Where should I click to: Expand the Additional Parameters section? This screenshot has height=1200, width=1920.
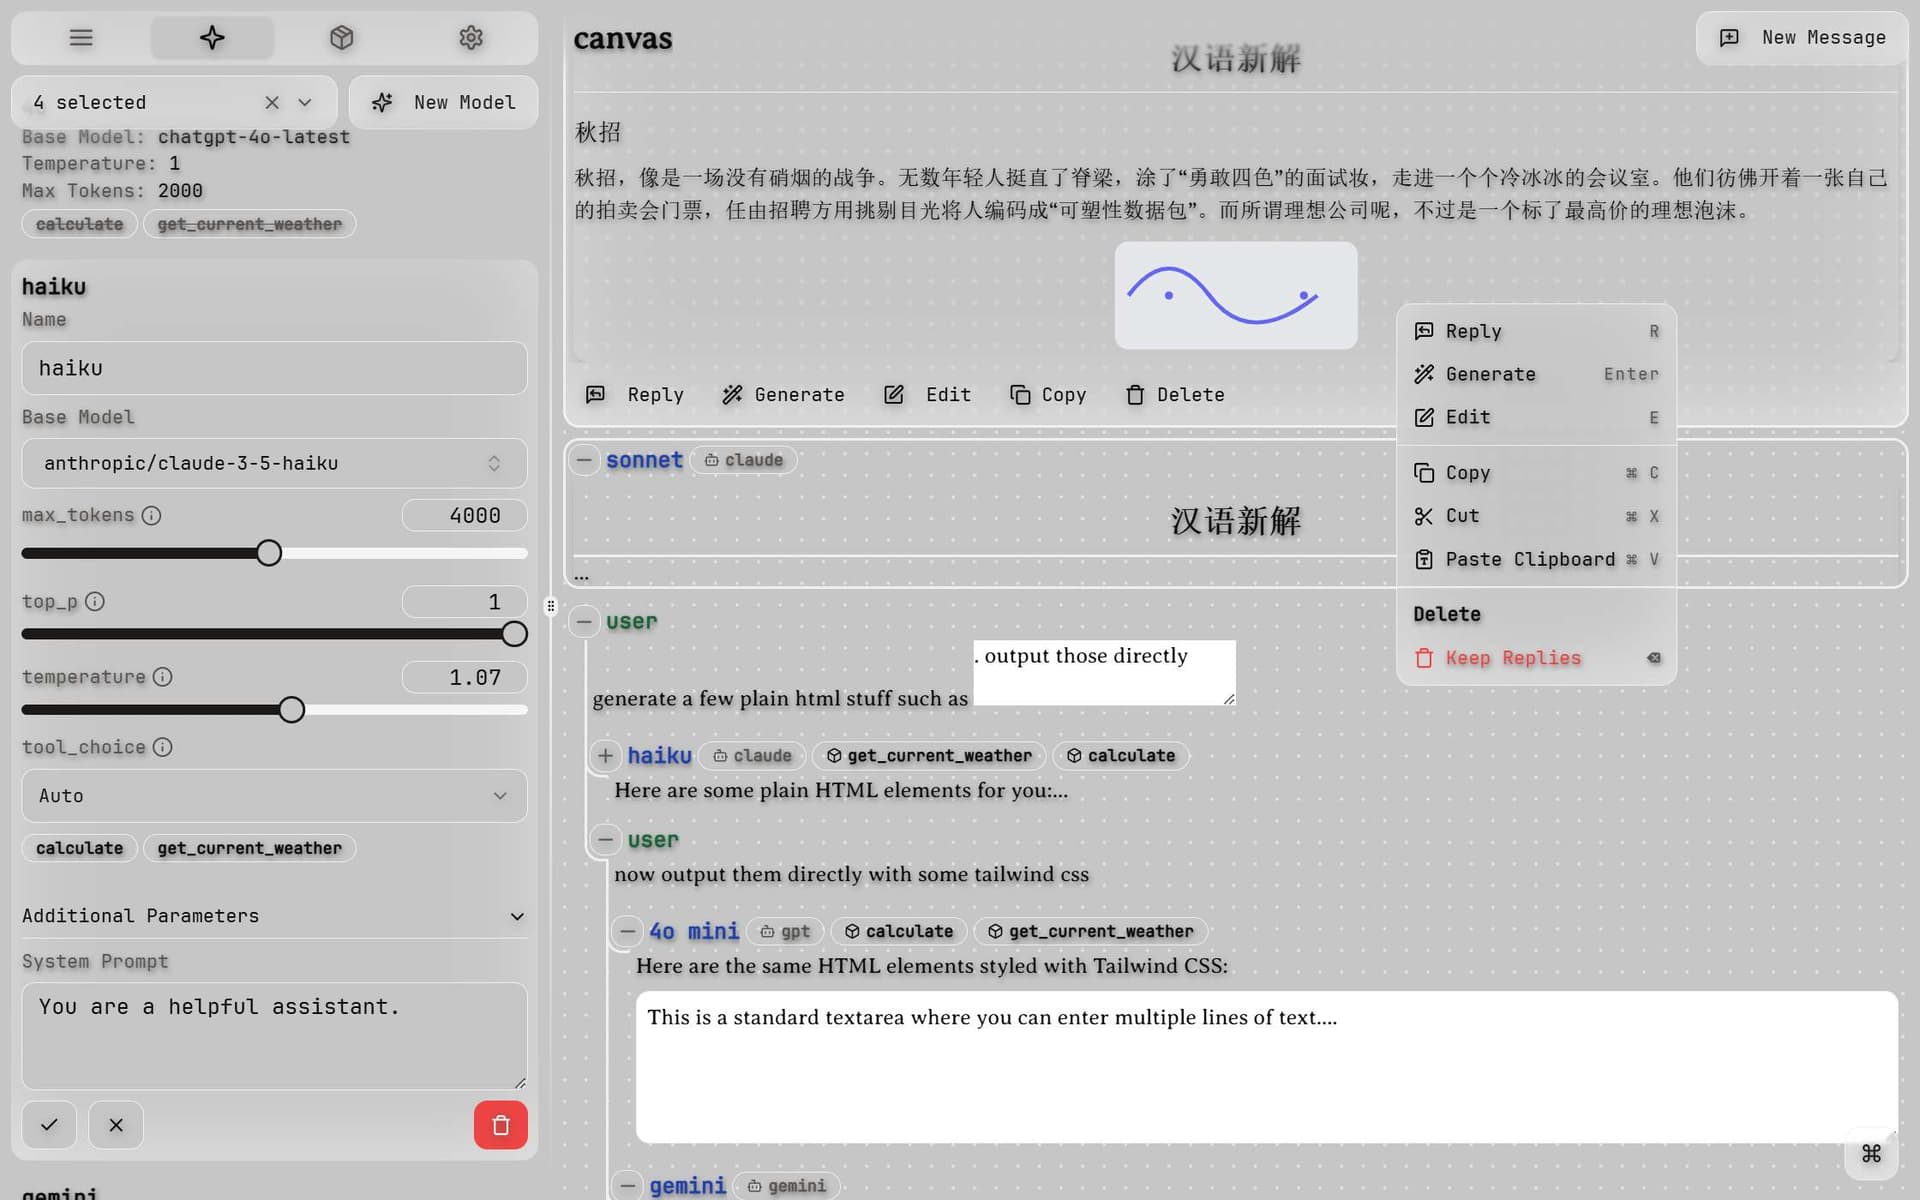(x=274, y=916)
